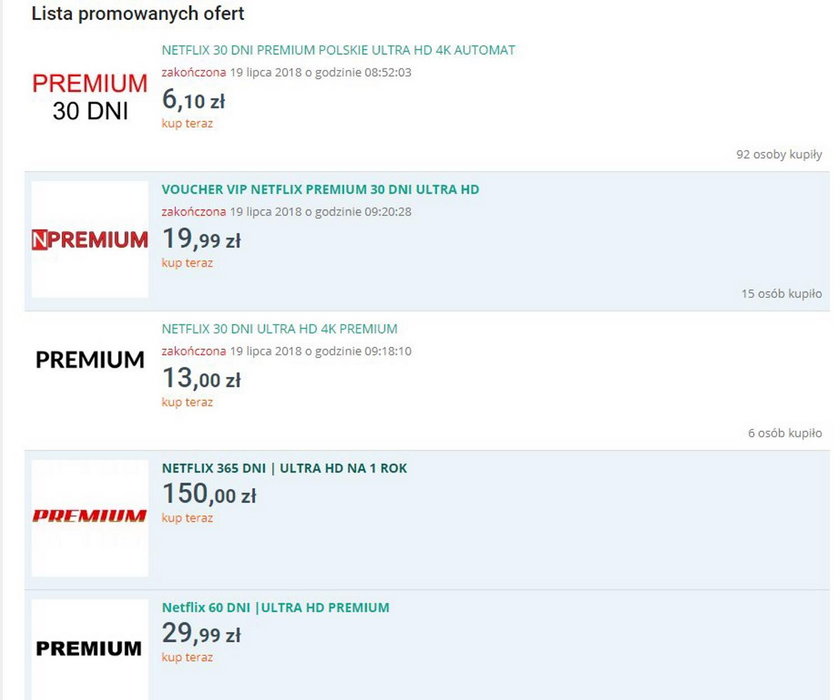Click 'kup teraz' under 6,10 zł
This screenshot has height=700, width=840.
pos(187,123)
